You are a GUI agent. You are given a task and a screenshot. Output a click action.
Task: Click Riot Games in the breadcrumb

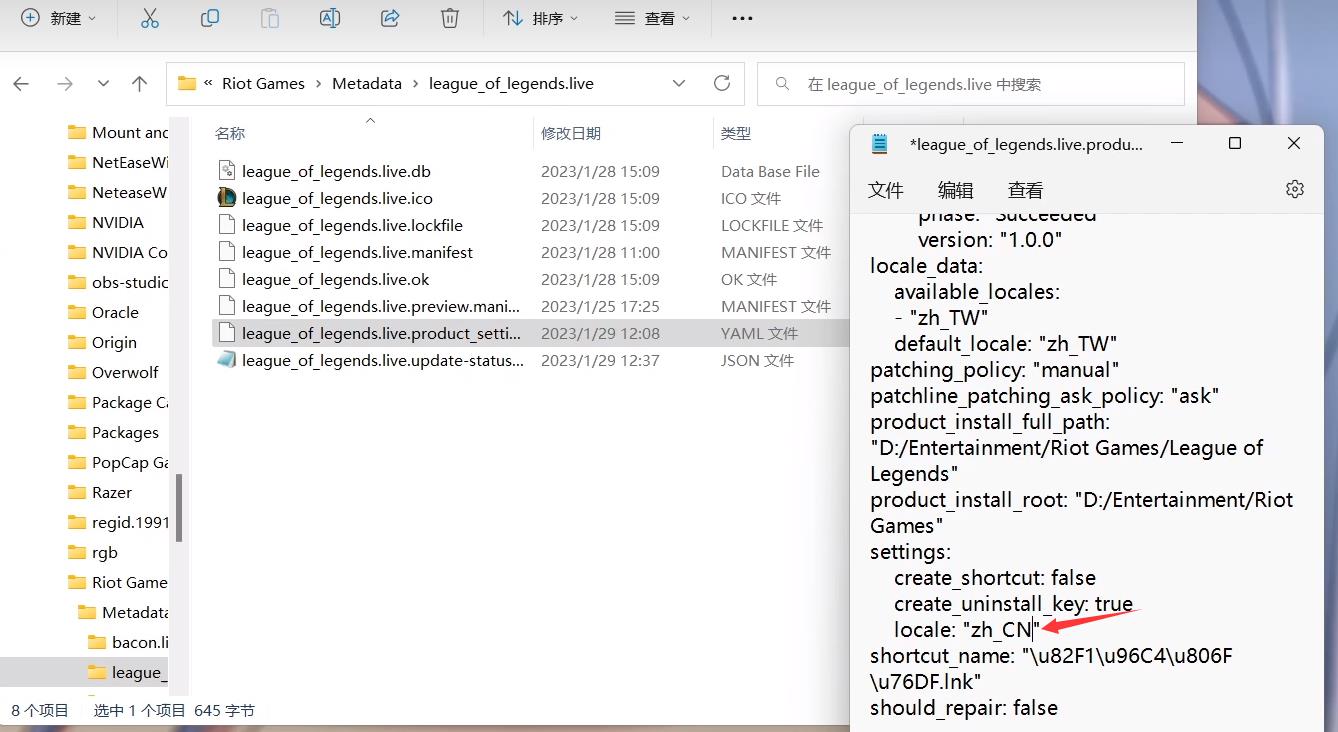[263, 84]
